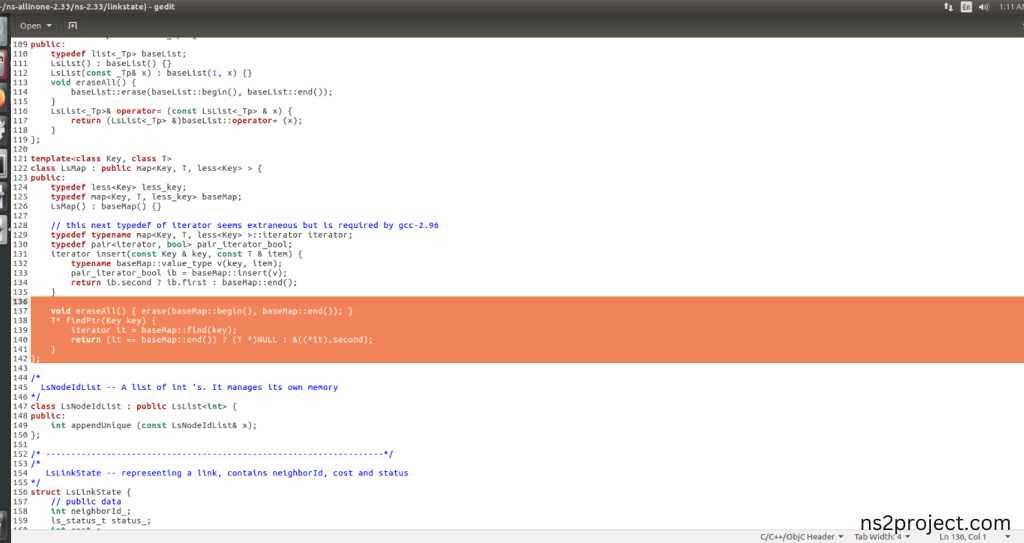Image resolution: width=1024 pixels, height=543 pixels.
Task: Click line 157 comment "// public data"
Action: tap(86, 502)
